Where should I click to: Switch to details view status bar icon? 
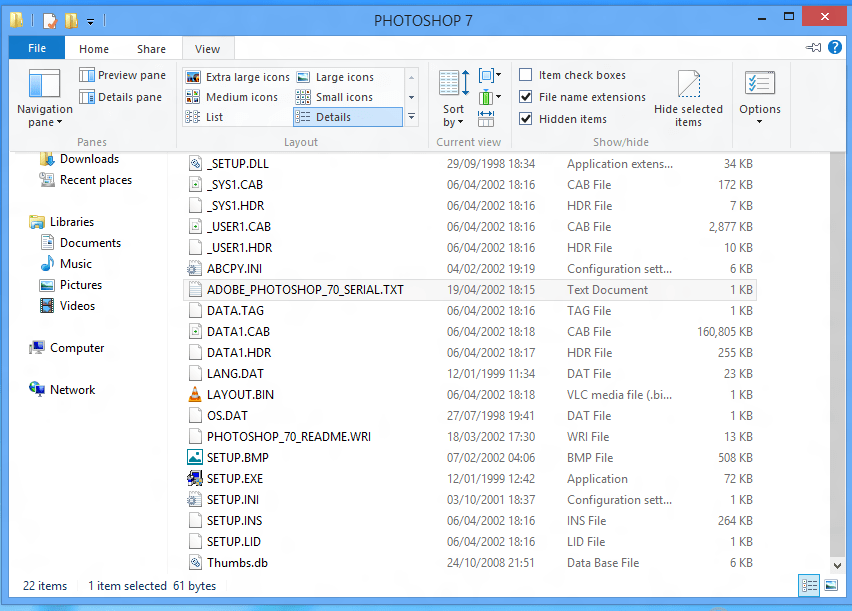(x=809, y=585)
